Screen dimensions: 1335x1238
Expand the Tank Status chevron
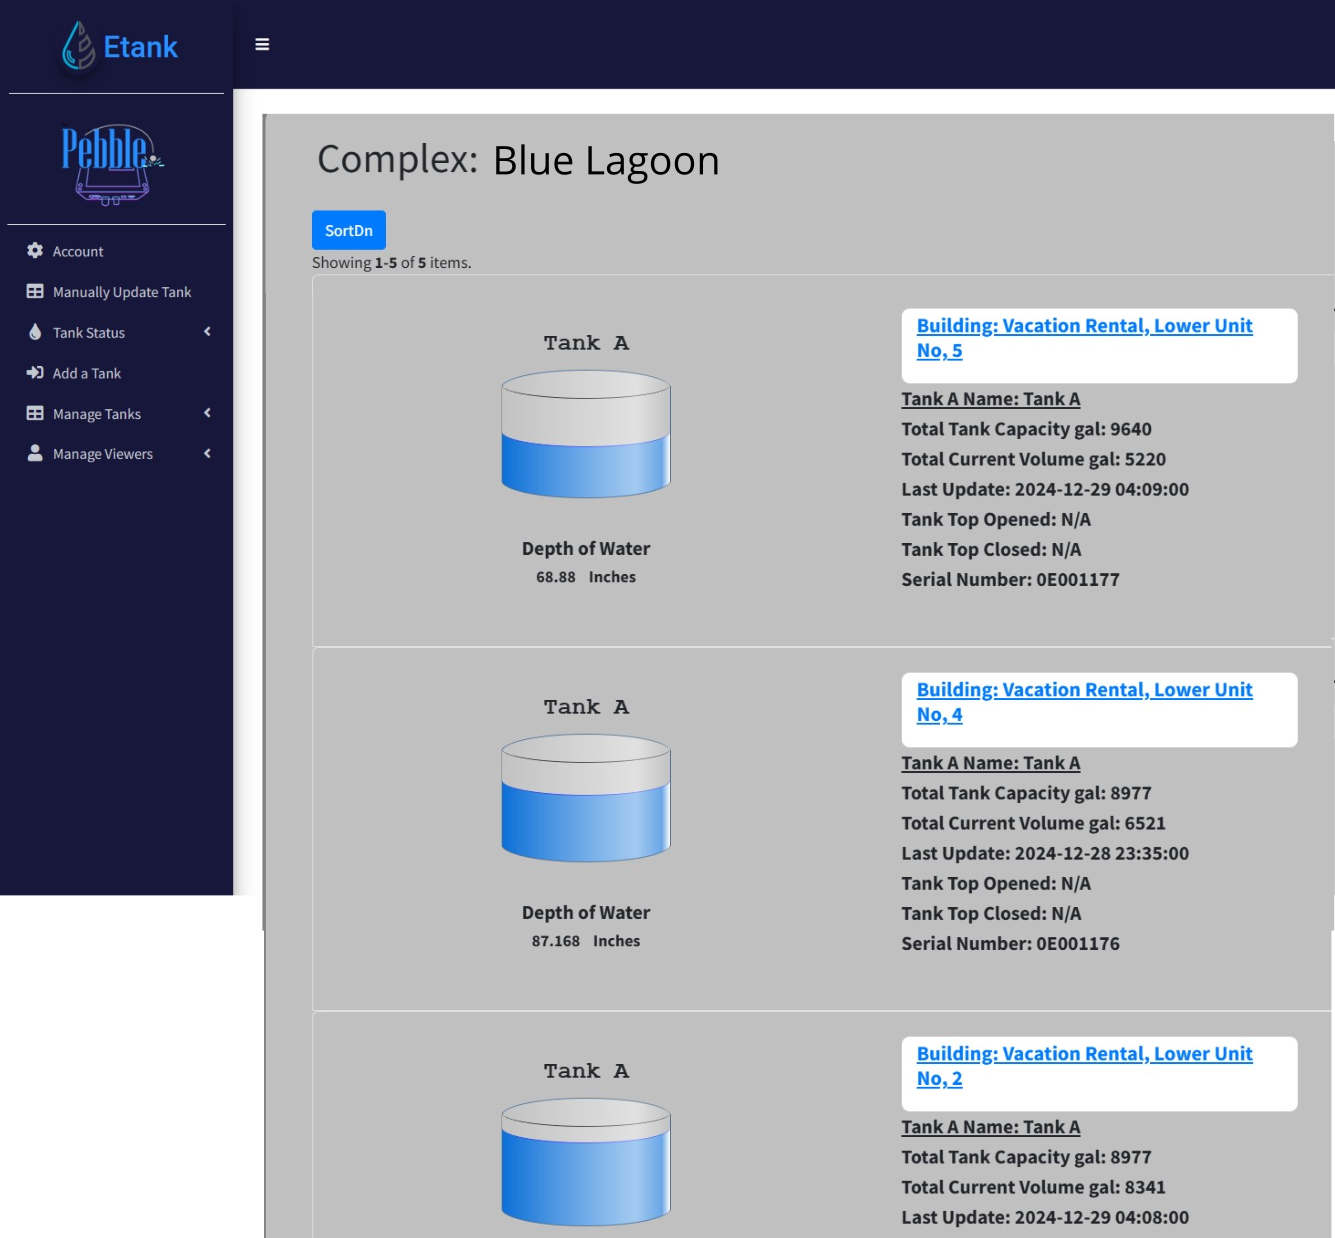coord(207,332)
